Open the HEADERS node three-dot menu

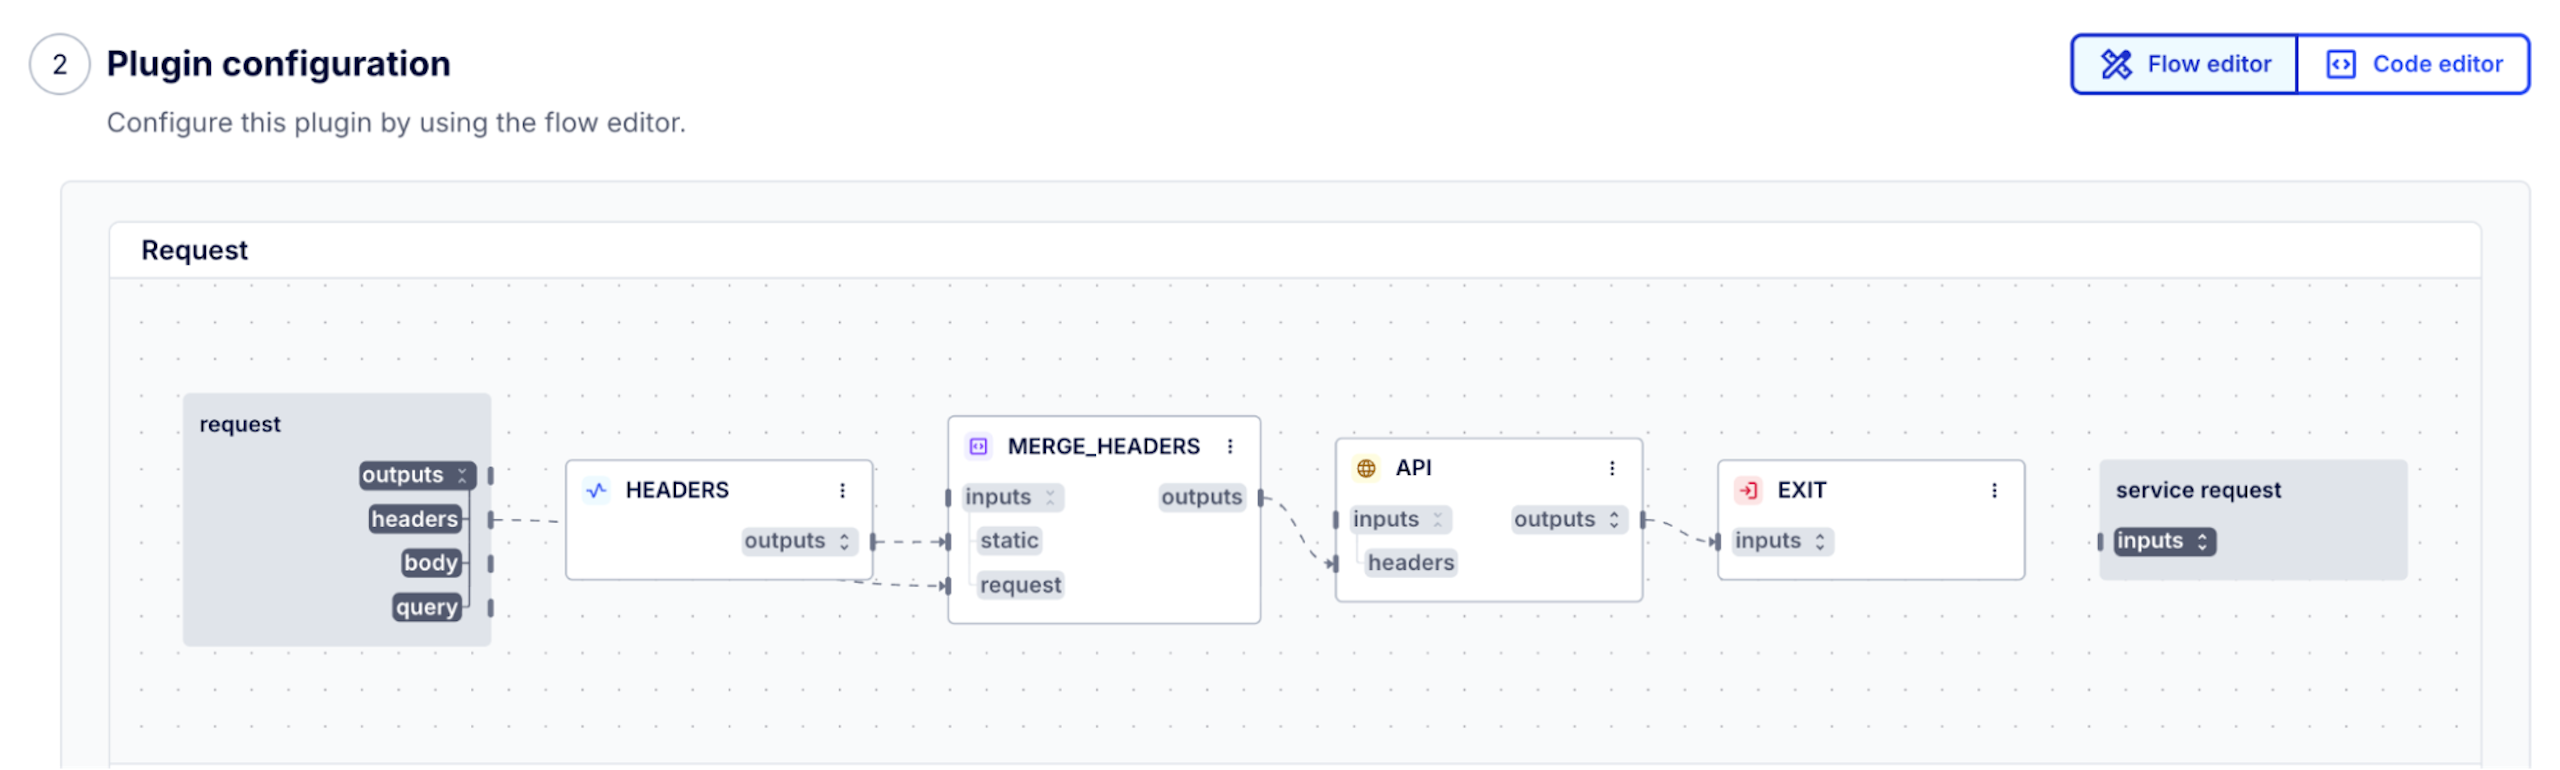[x=843, y=490]
